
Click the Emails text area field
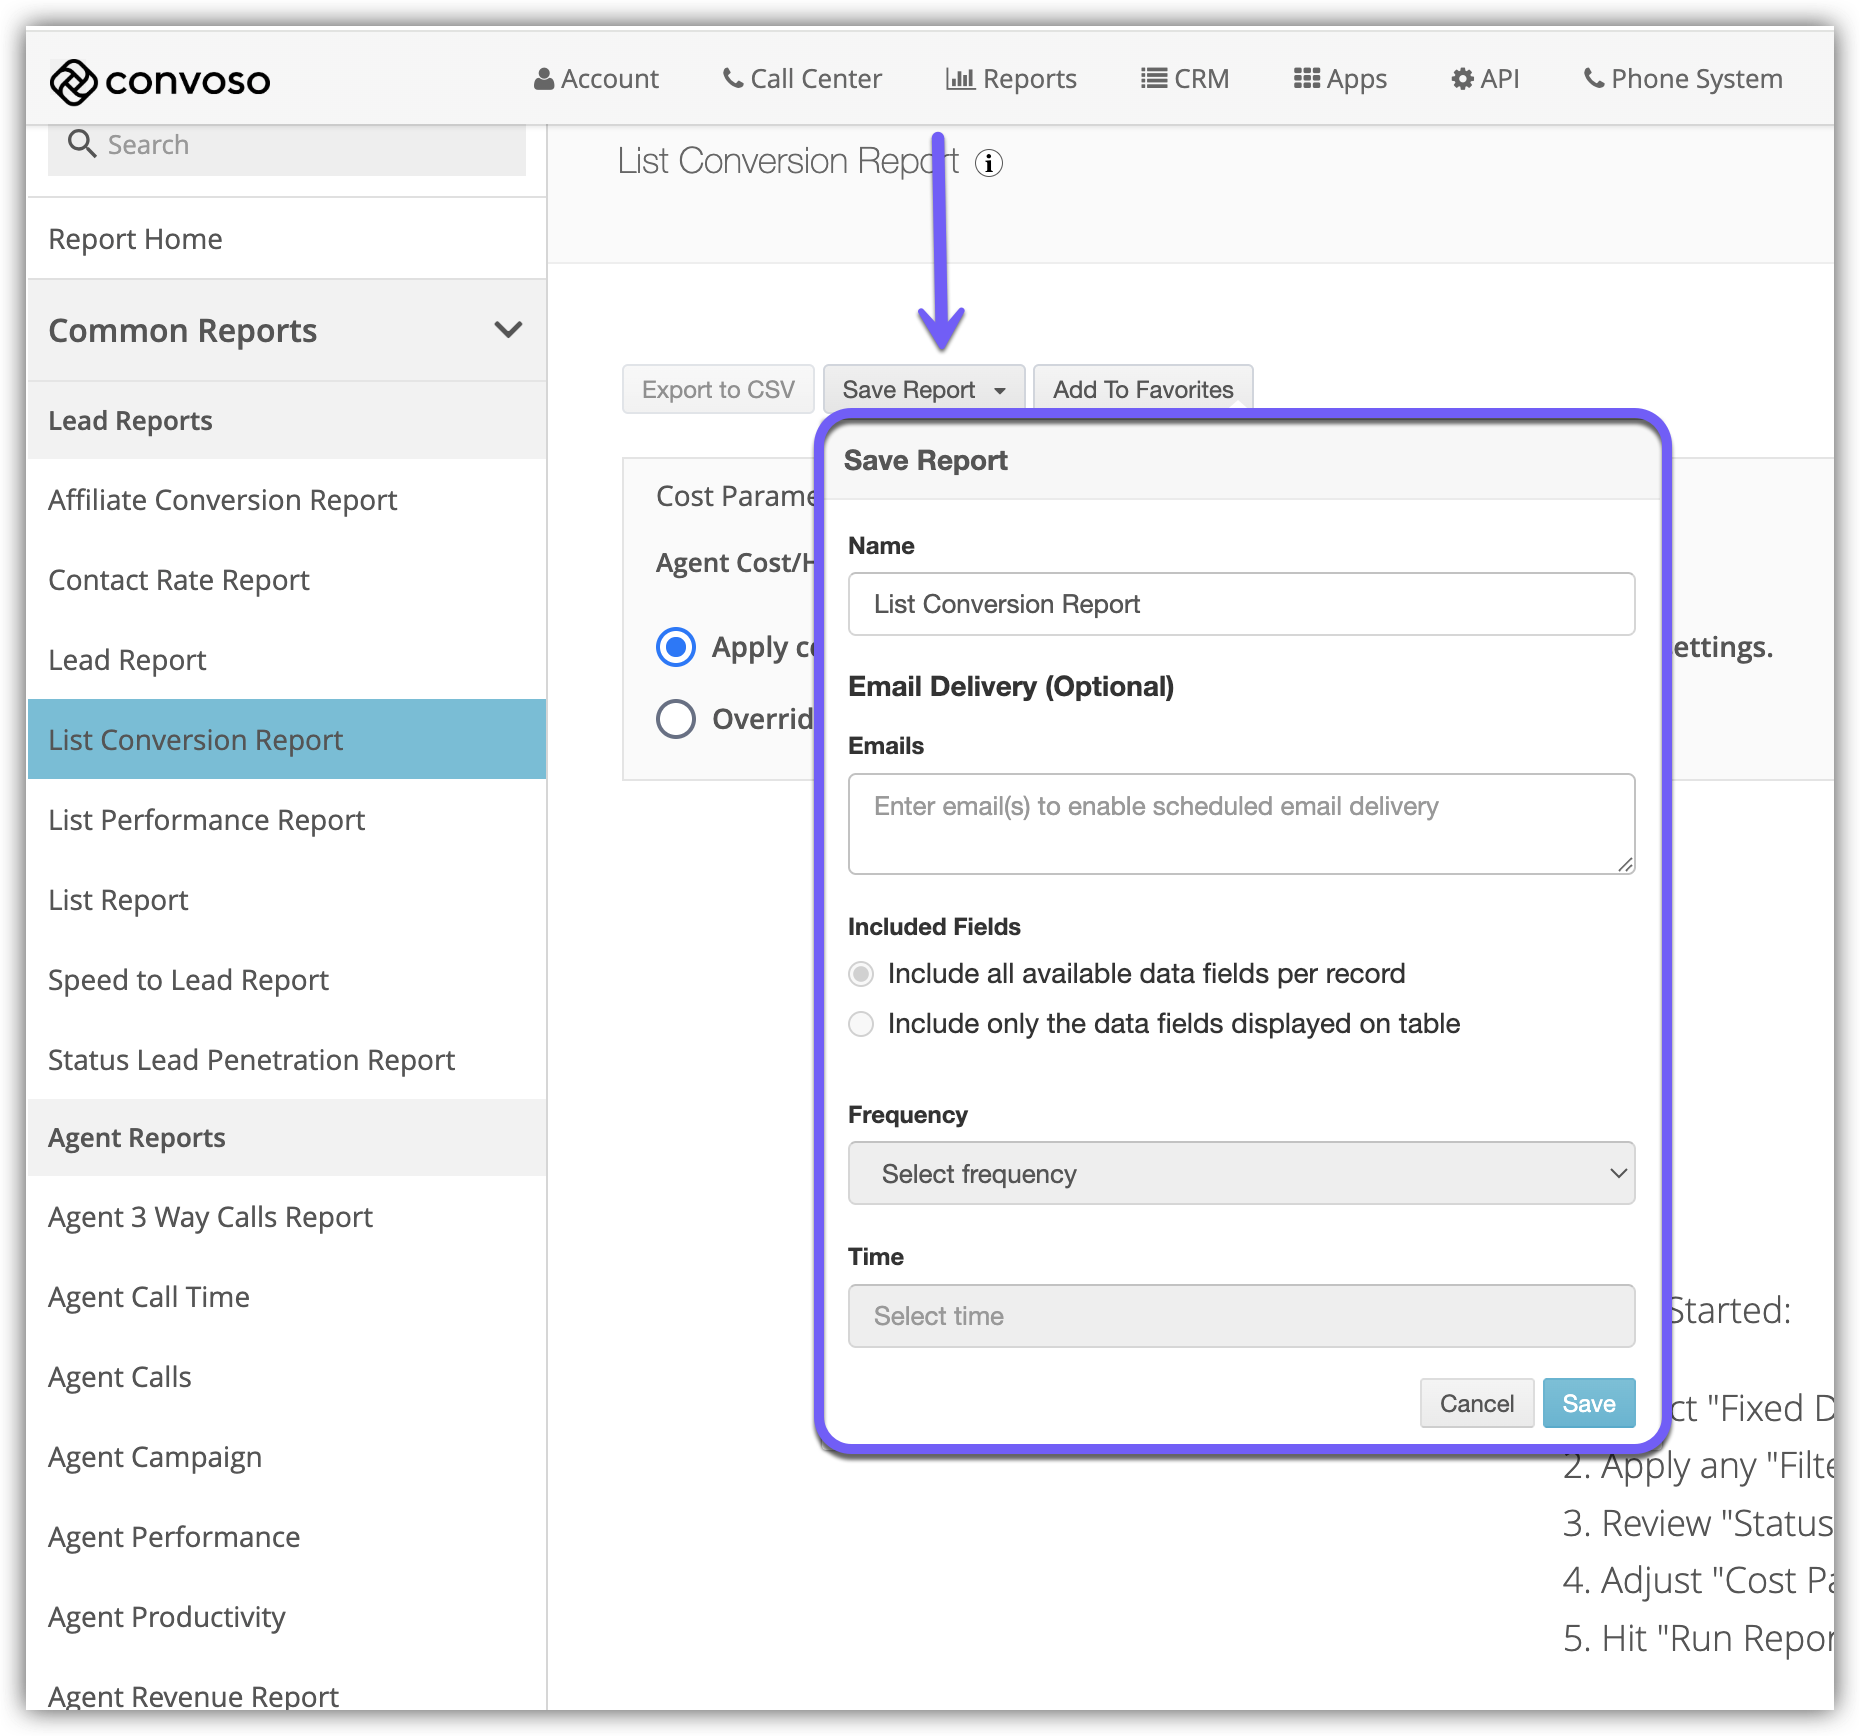point(1241,824)
